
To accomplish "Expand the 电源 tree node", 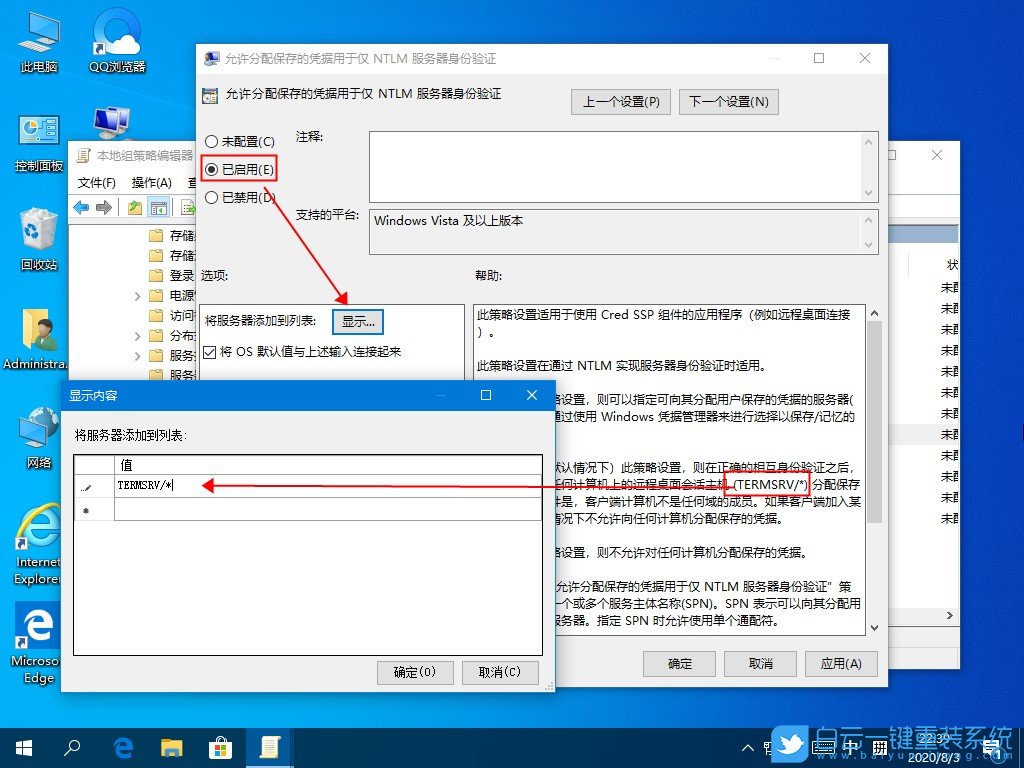I will (x=137, y=295).
